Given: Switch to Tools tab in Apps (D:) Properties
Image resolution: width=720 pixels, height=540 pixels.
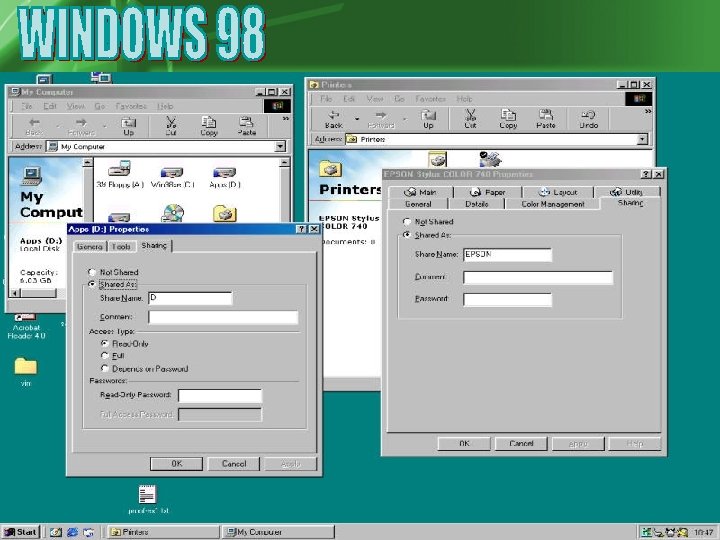Looking at the screenshot, I should click(x=121, y=247).
